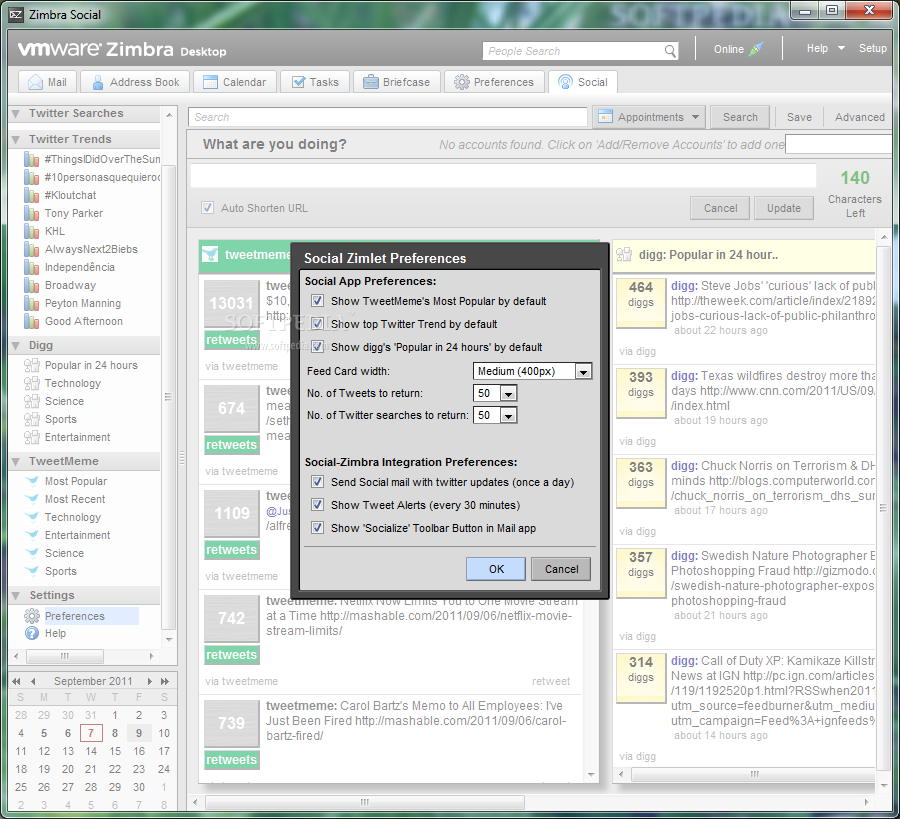Open the Feed Card width dropdown
Viewport: 900px width, 819px height.
click(x=583, y=372)
